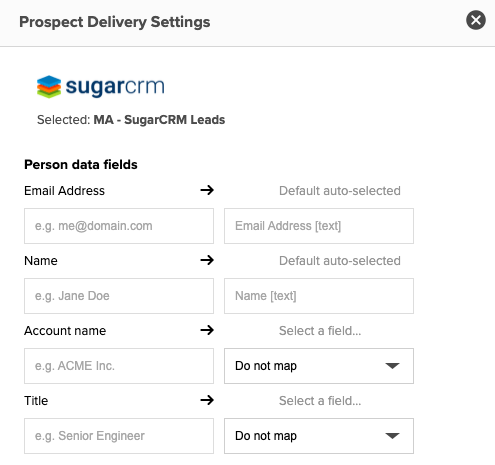Screen dimensions: 495x465
Task: Open the Account name mapping dropdown
Action: pos(319,366)
